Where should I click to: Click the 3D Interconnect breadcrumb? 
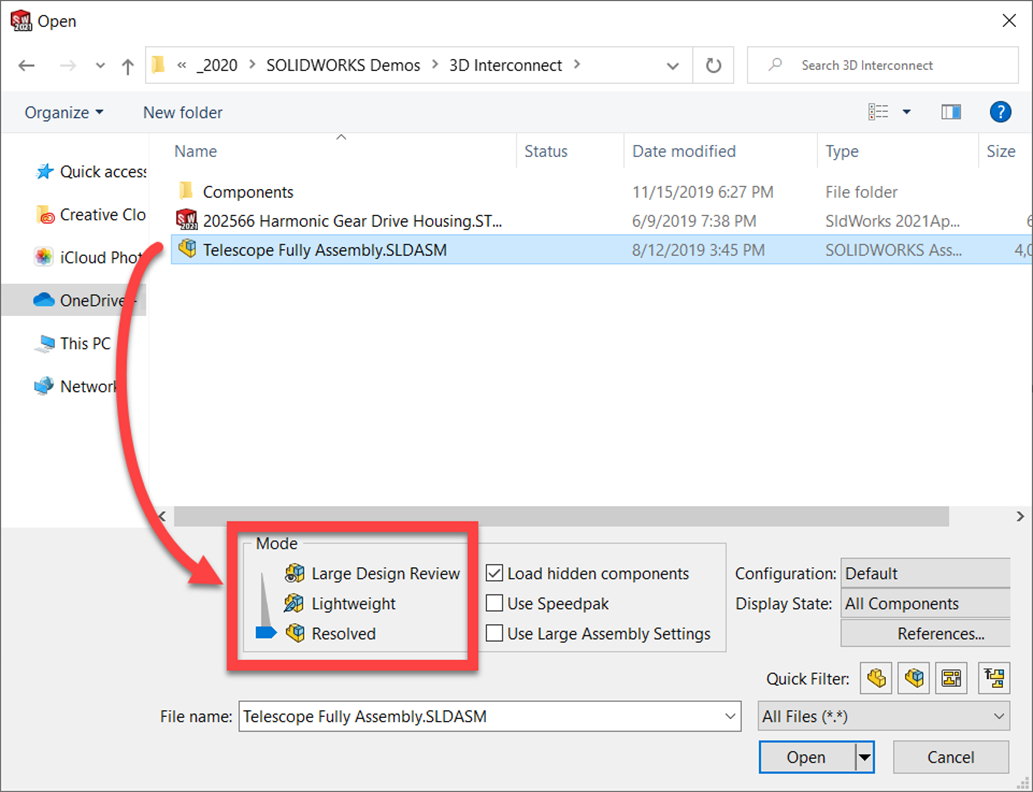[x=506, y=65]
